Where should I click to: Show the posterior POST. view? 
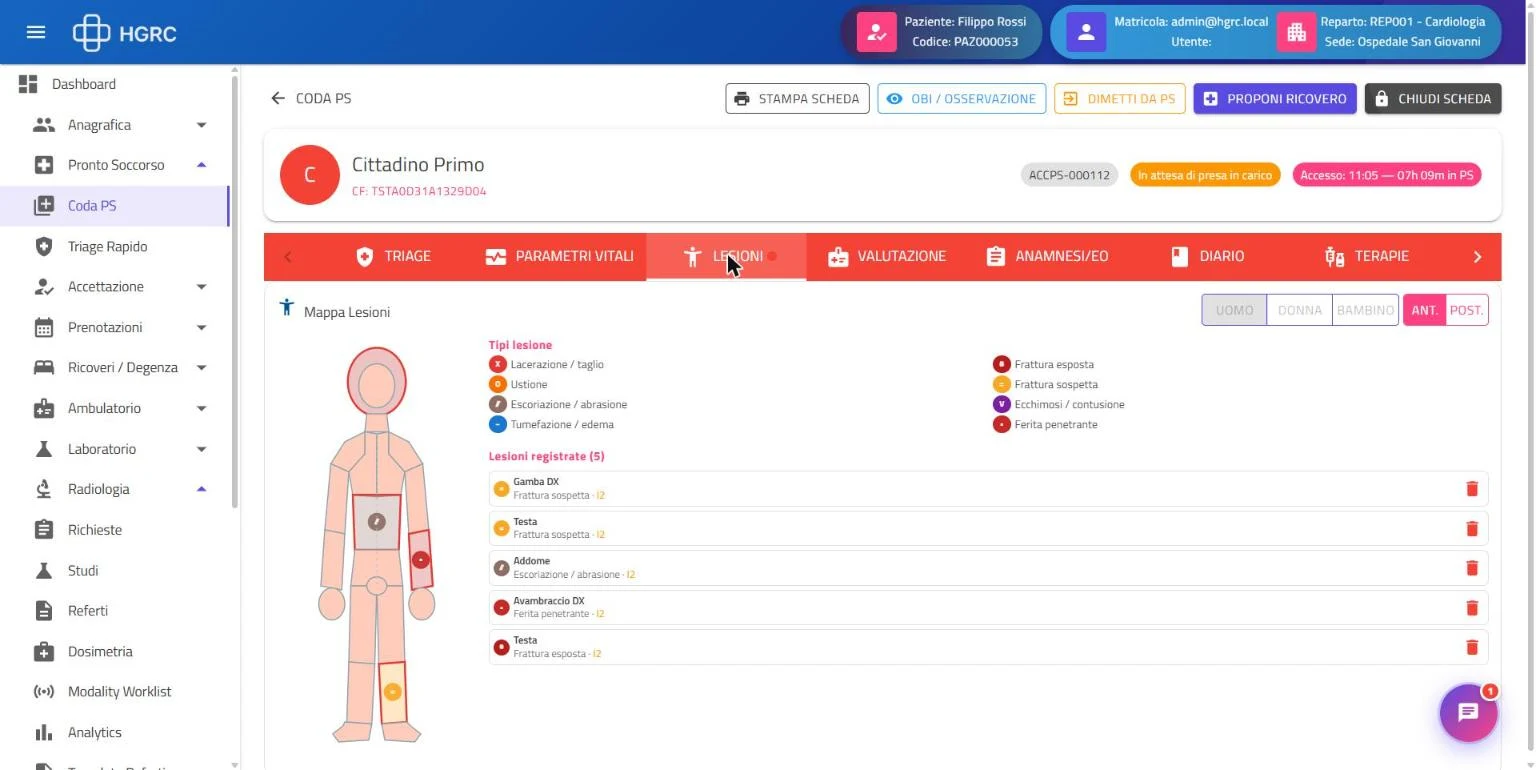point(1467,310)
